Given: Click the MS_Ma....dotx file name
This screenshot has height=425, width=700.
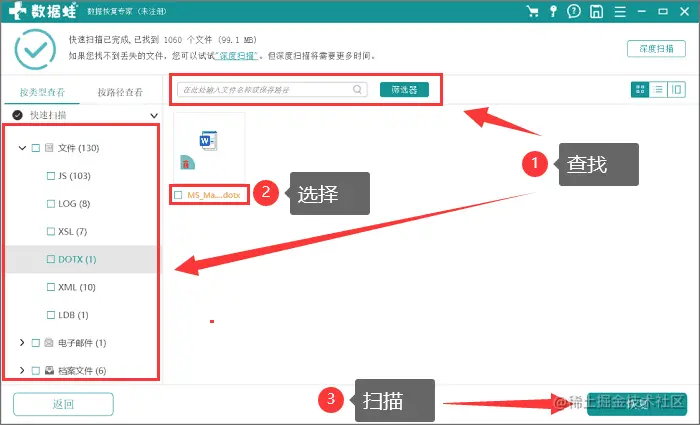Looking at the screenshot, I should point(214,195).
